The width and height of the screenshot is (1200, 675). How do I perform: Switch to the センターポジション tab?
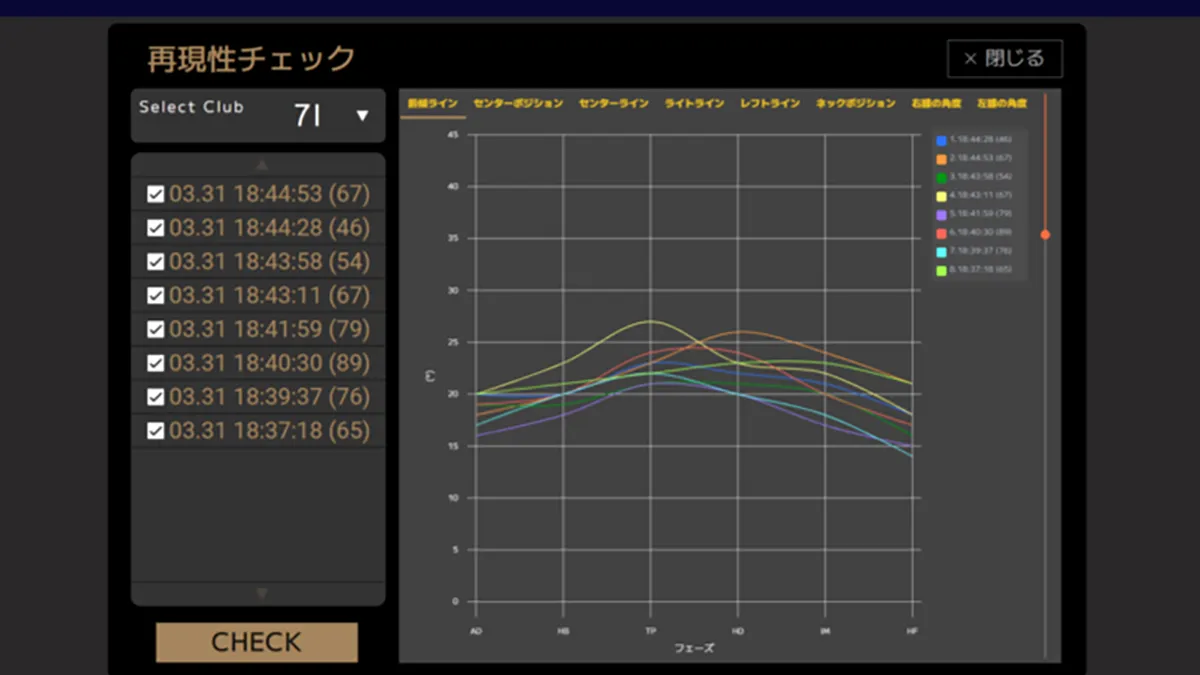pos(518,104)
